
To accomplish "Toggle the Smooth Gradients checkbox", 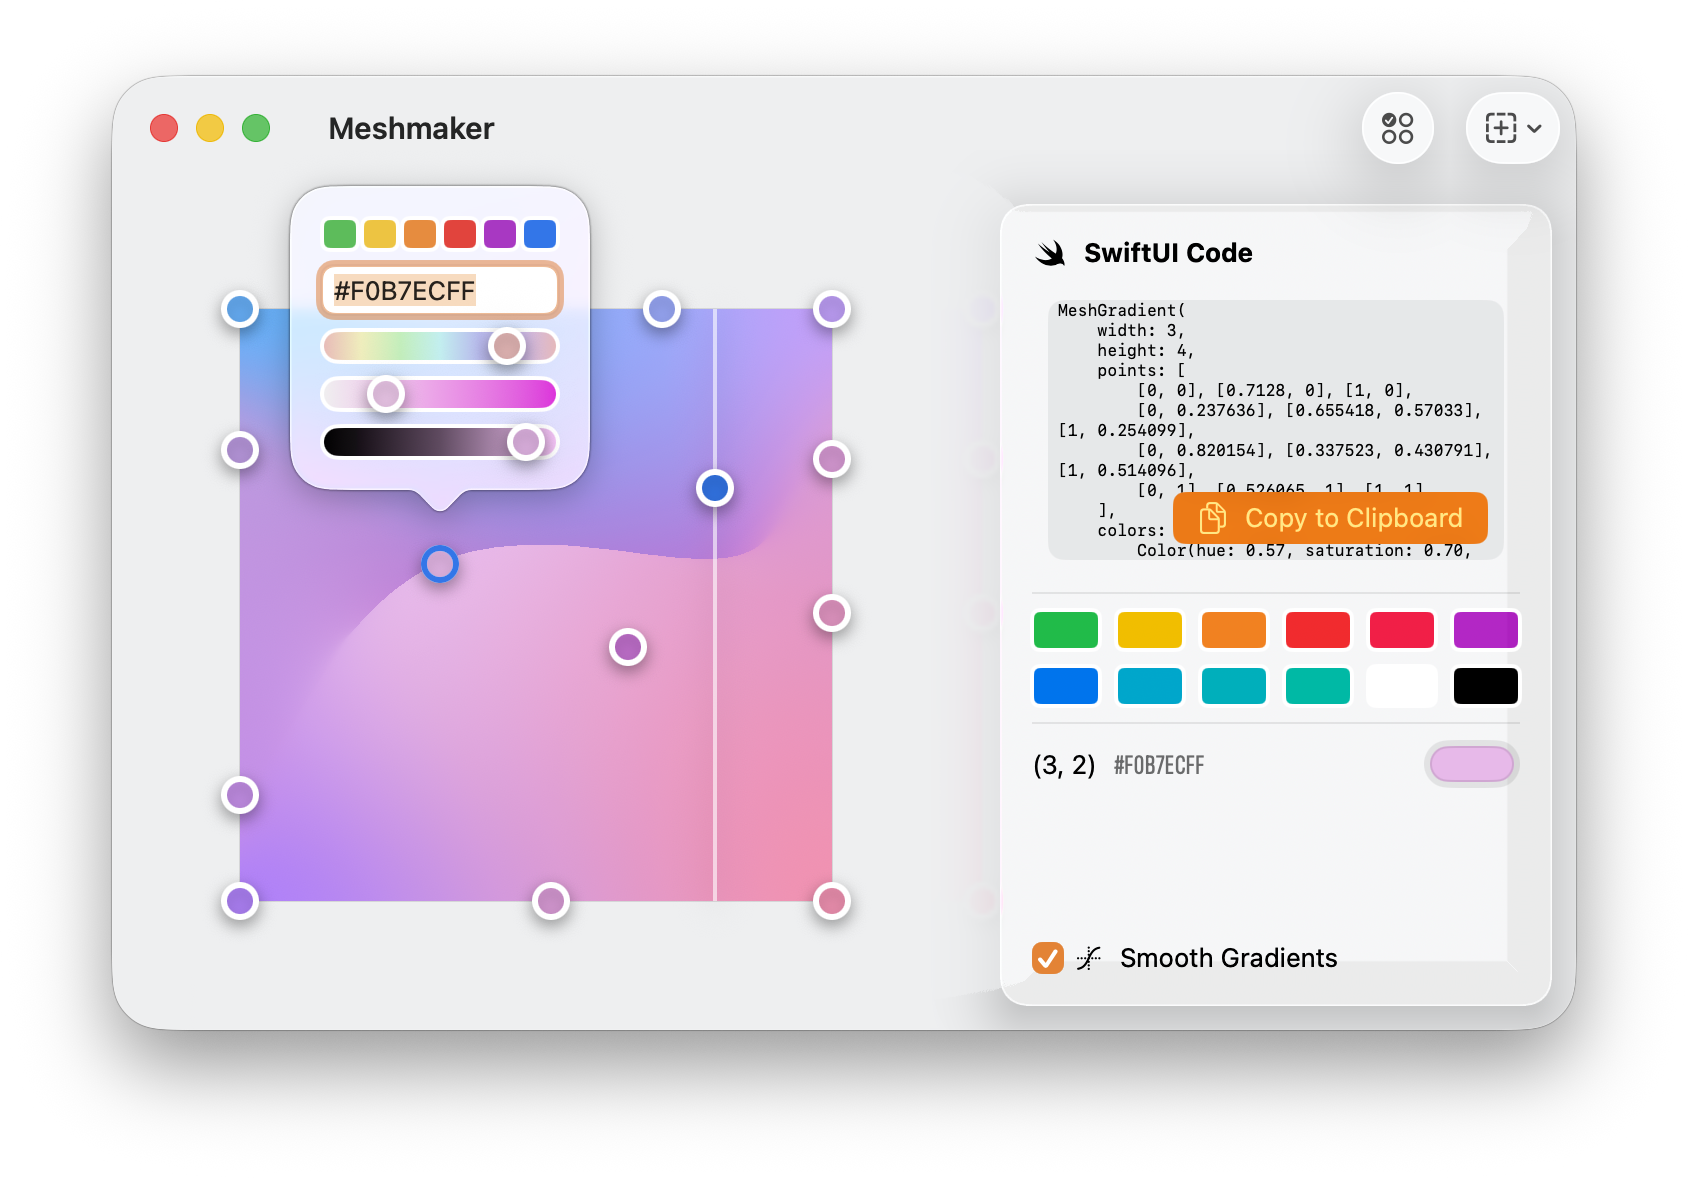I will pyautogui.click(x=1048, y=958).
